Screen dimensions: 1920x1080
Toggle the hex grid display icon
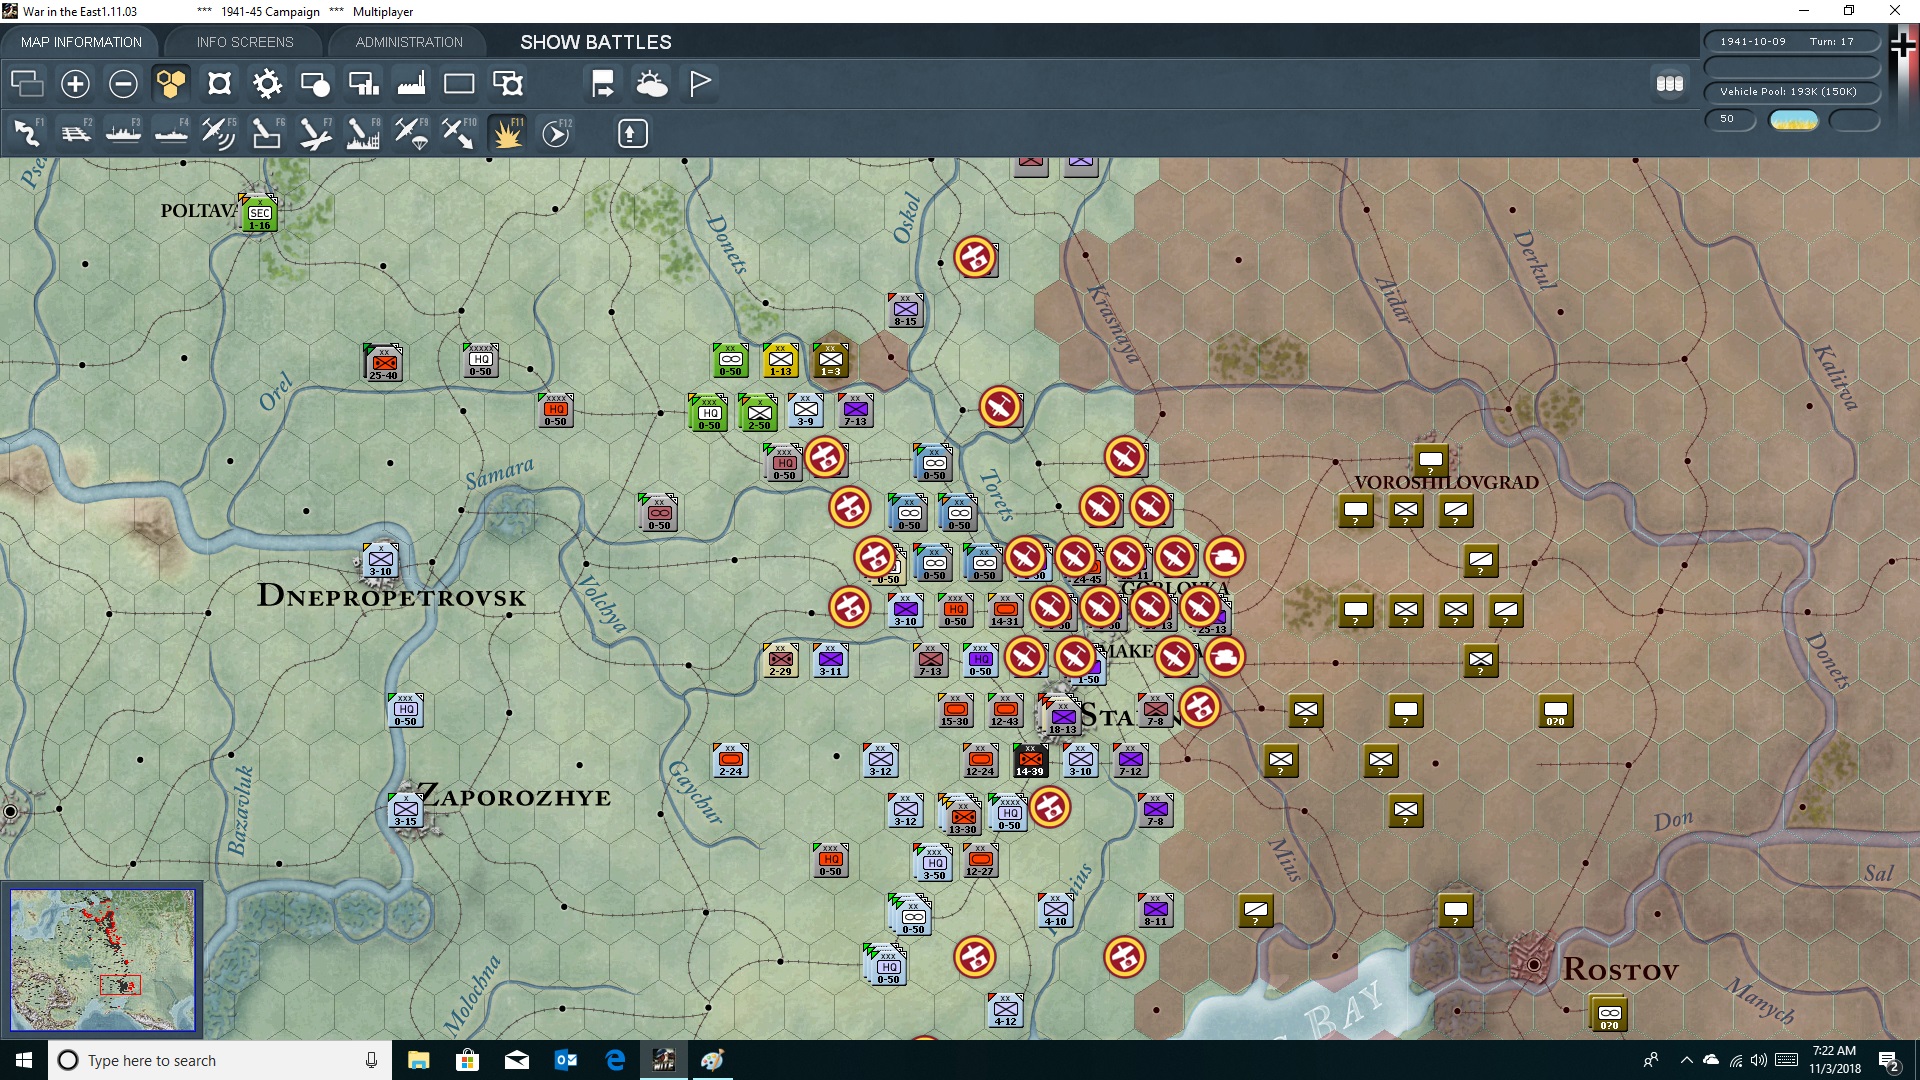[x=170, y=84]
